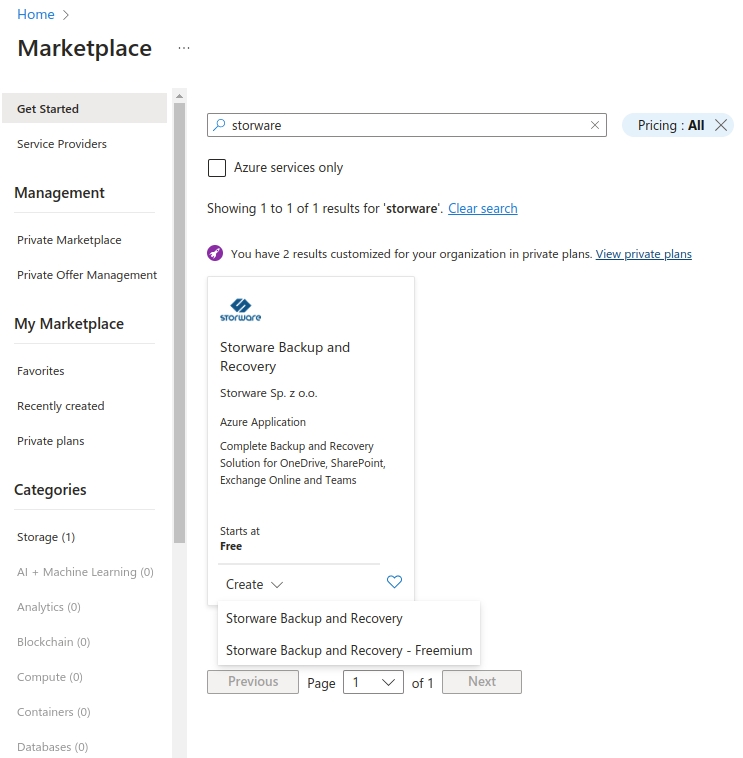
Task: Open the ellipsis menu next to Marketplace
Action: (184, 48)
